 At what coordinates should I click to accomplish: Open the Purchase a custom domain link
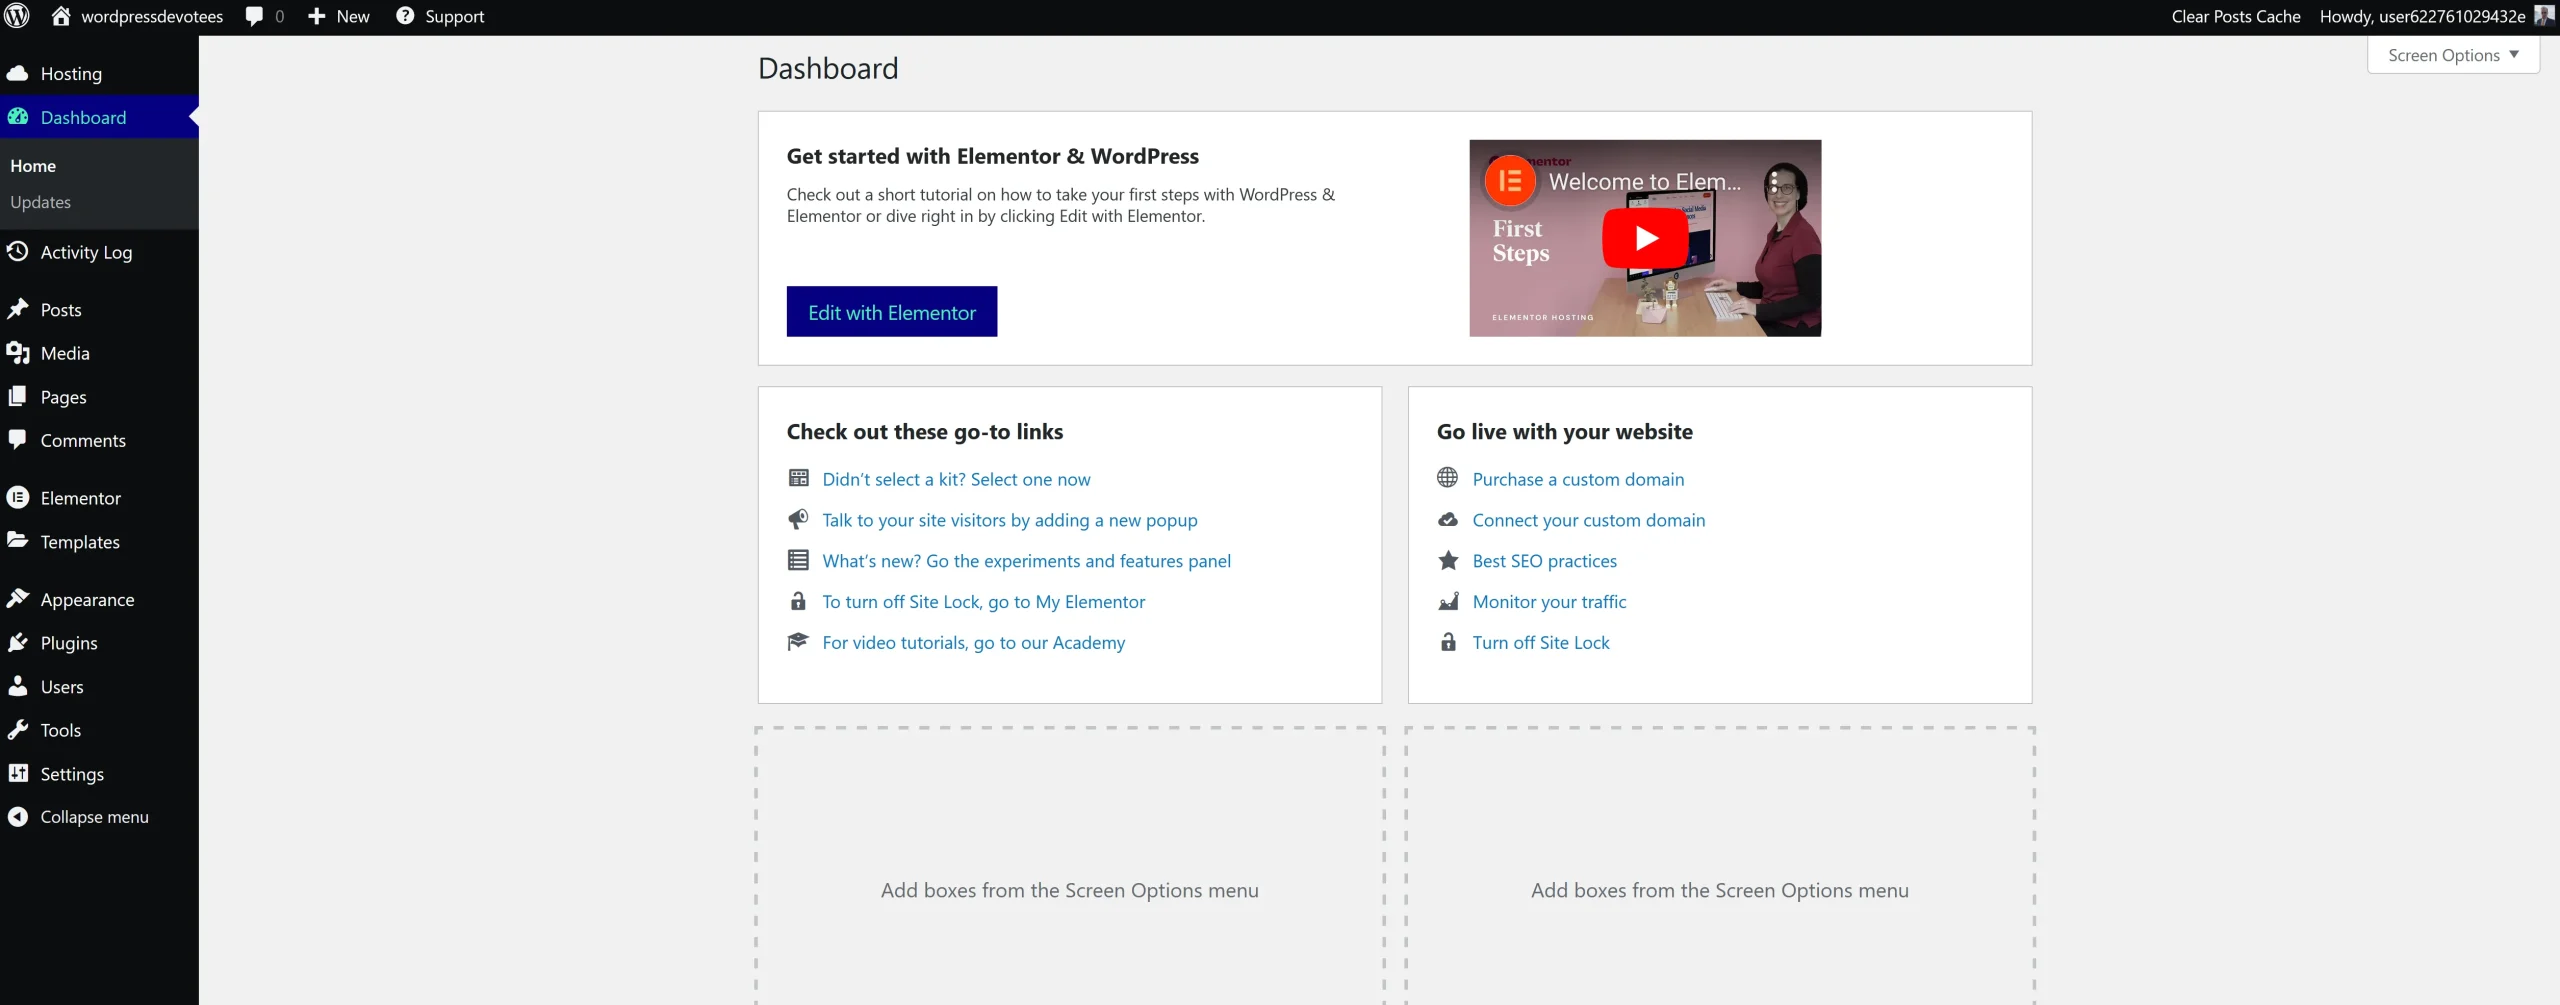pos(1578,479)
